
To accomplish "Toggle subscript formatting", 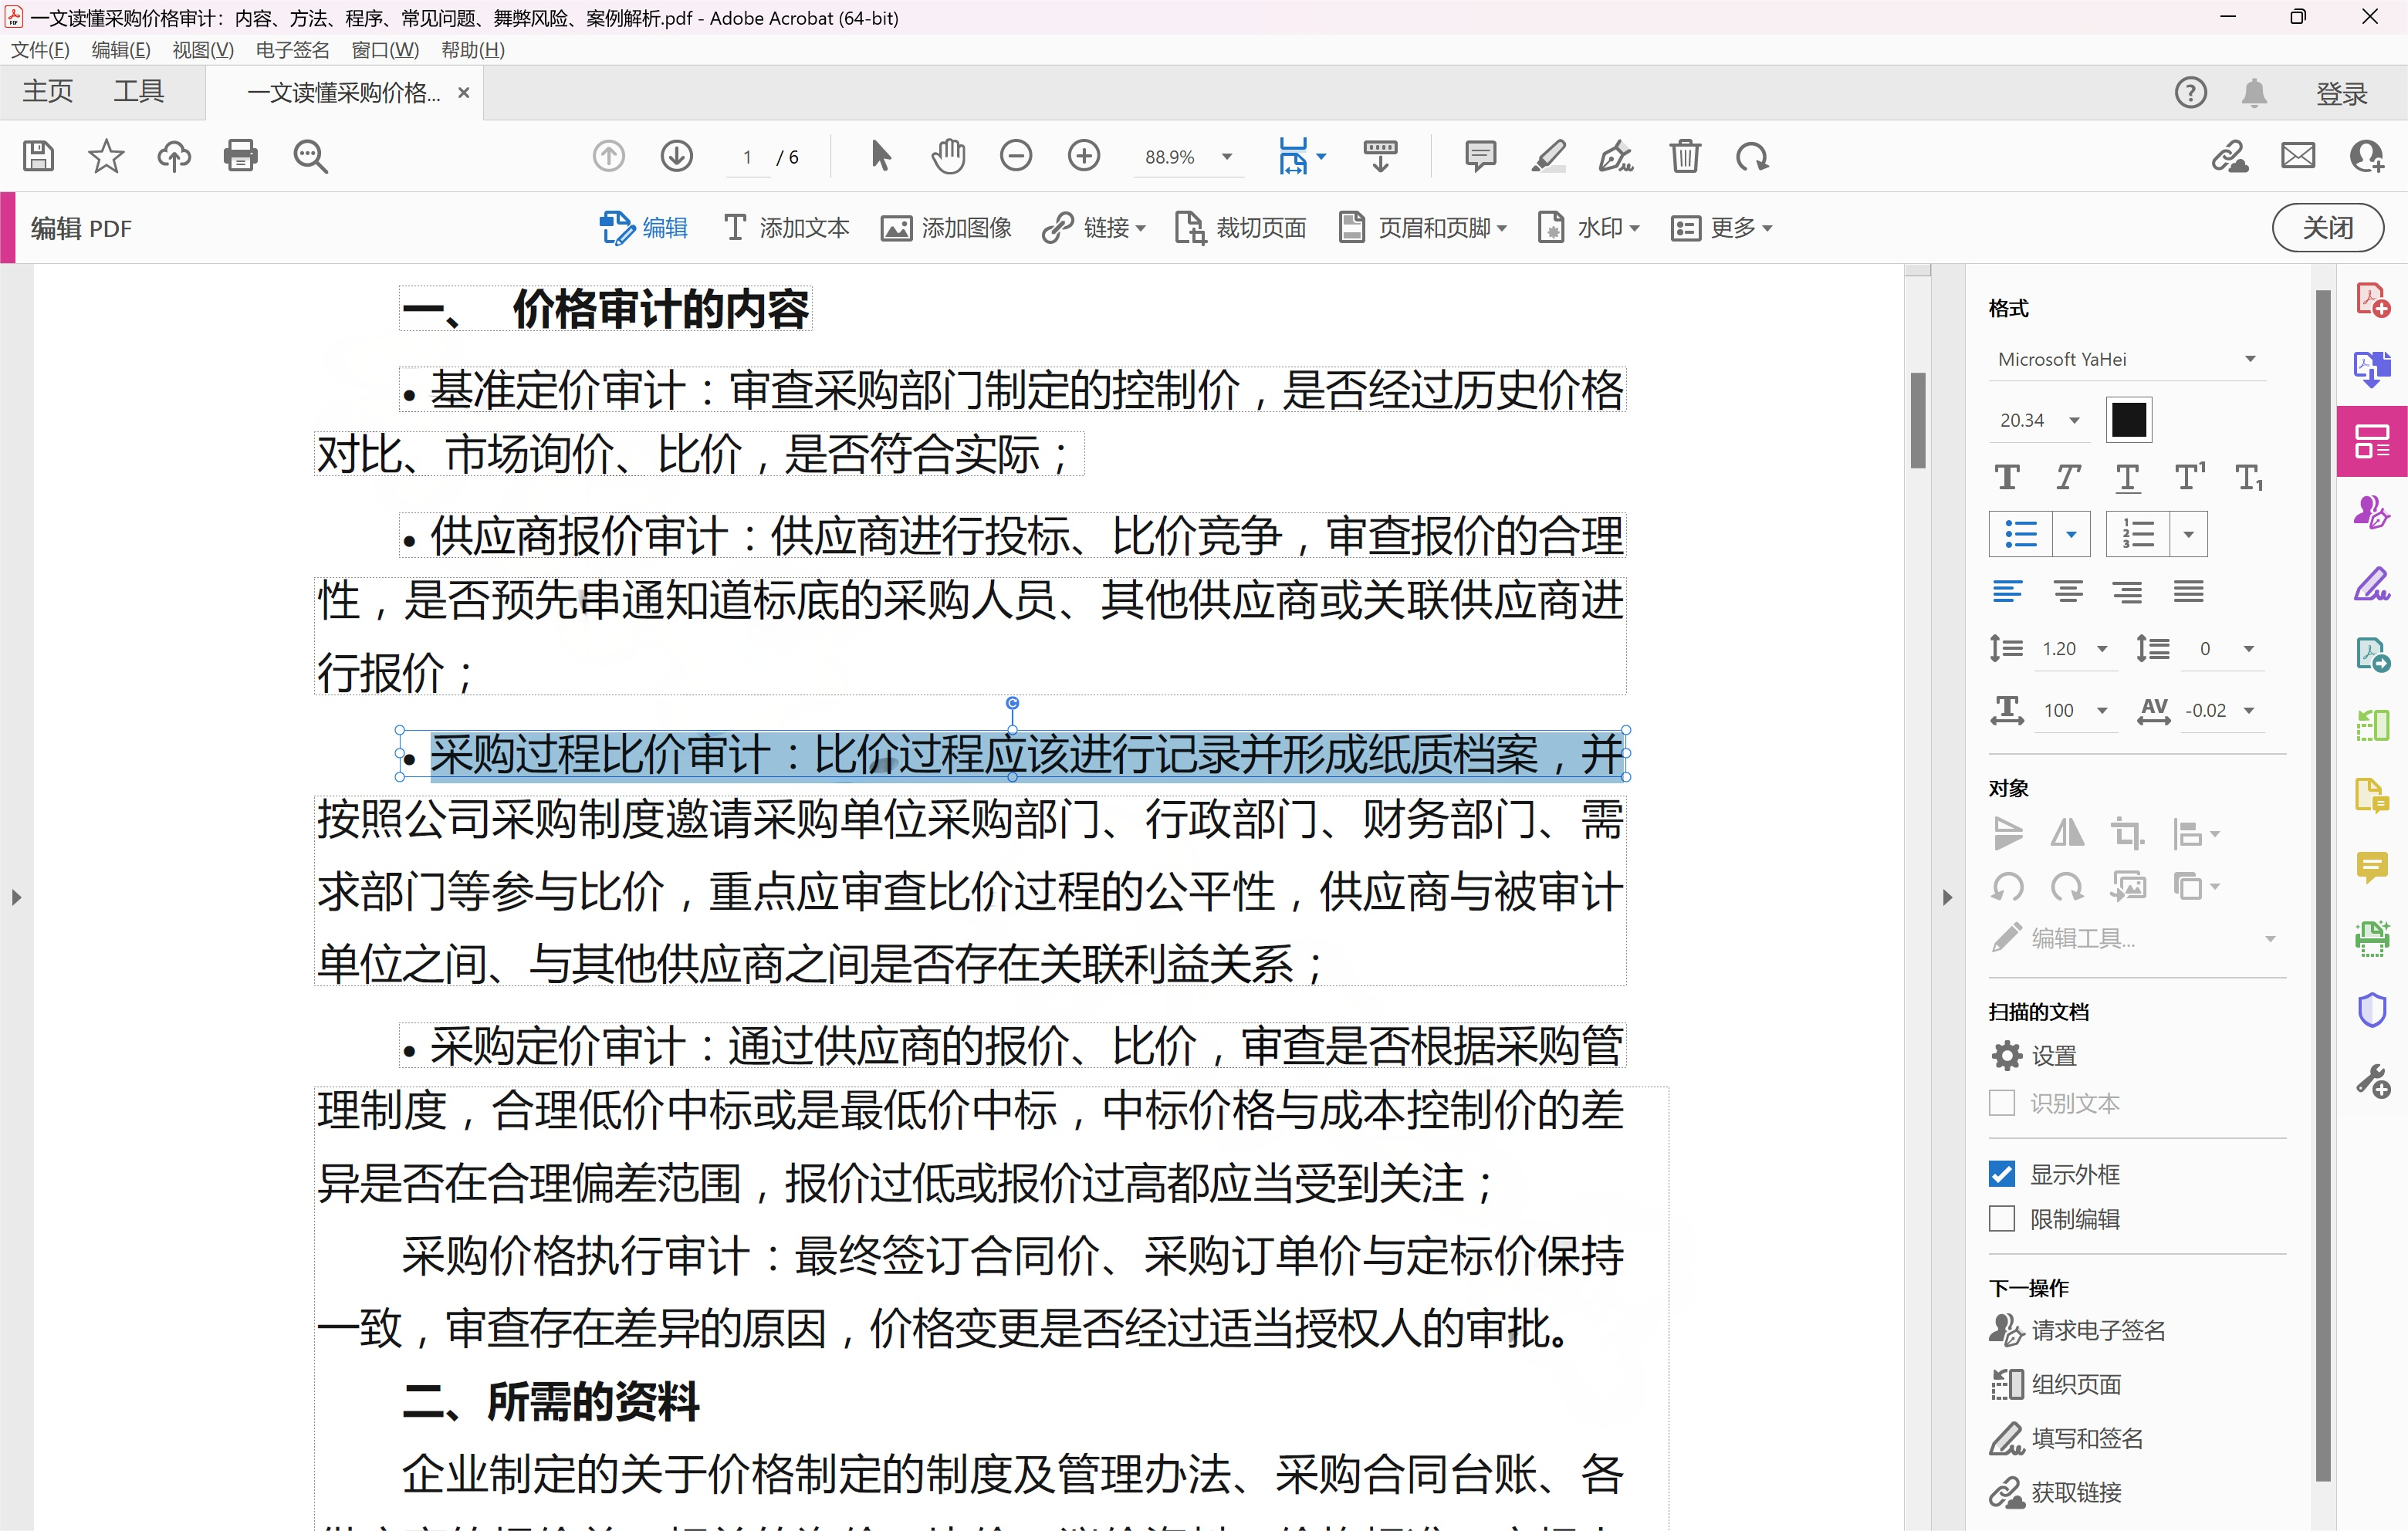I will tap(2250, 477).
